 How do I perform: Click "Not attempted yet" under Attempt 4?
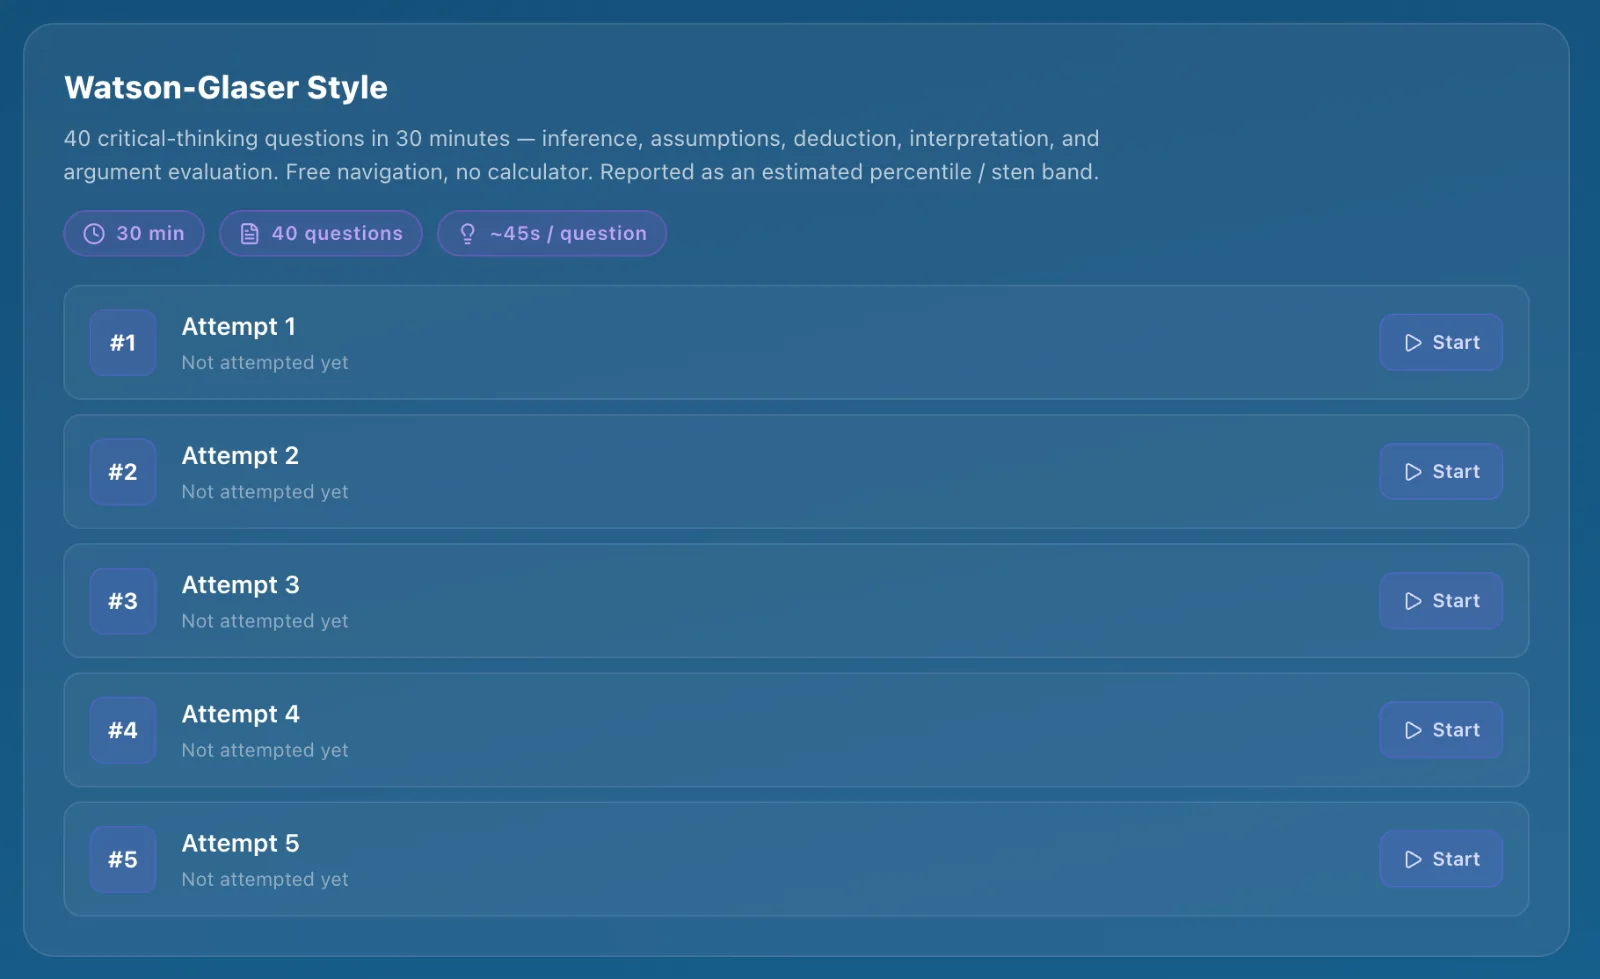(265, 750)
